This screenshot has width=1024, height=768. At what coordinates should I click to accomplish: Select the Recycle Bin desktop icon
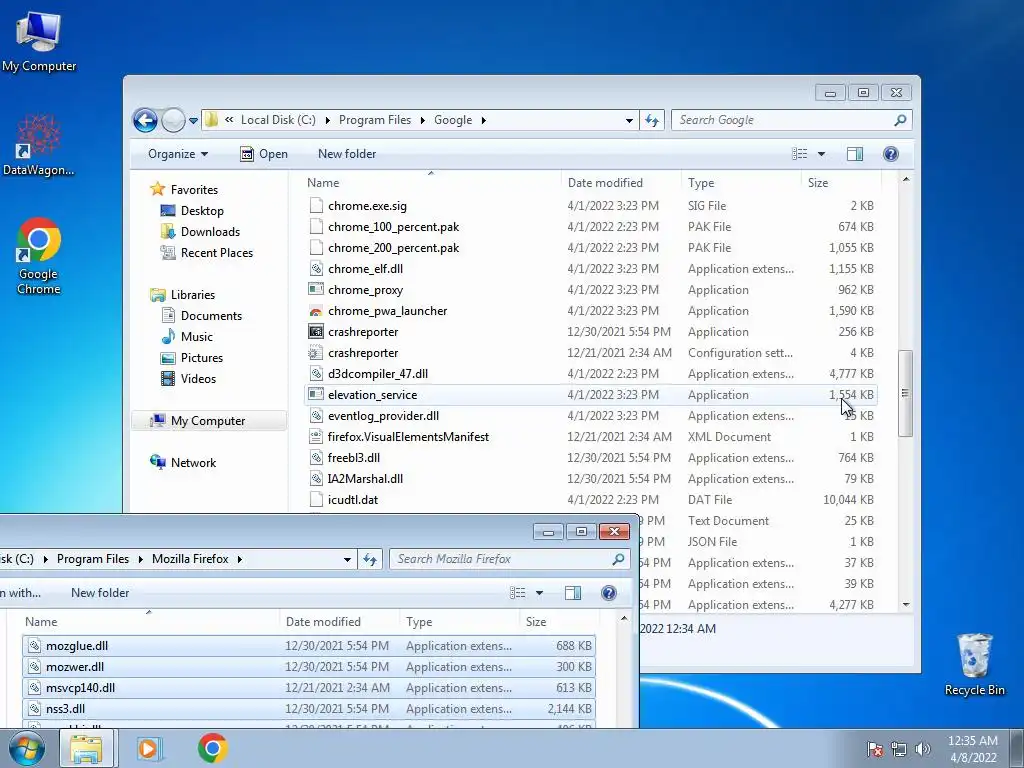point(974,664)
